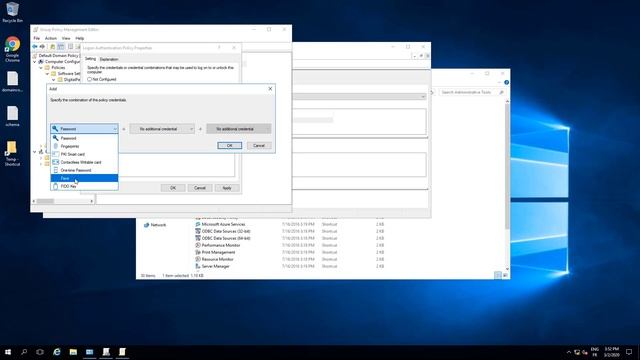Open taskbar Search

(24, 352)
